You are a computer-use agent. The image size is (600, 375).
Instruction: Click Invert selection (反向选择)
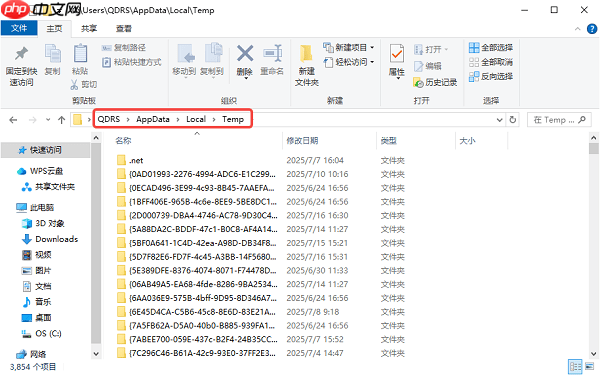tap(491, 76)
